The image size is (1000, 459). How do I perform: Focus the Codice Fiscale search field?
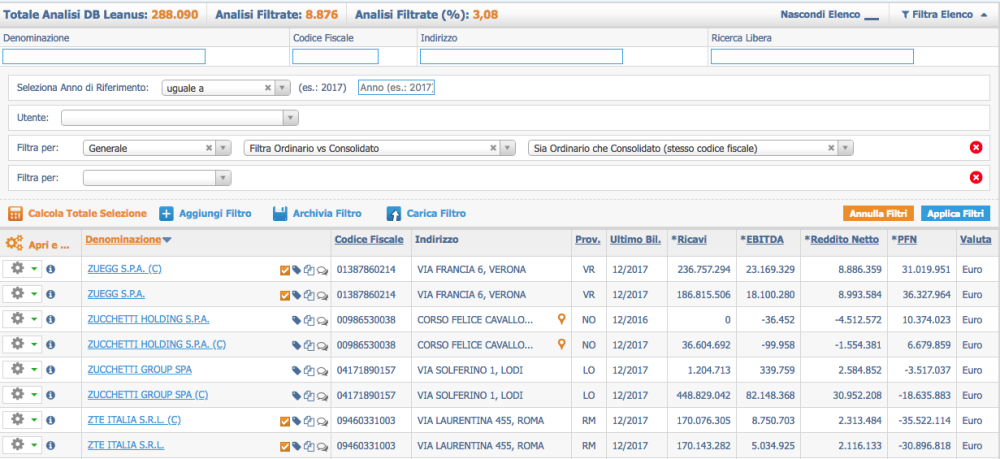pyautogui.click(x=335, y=57)
